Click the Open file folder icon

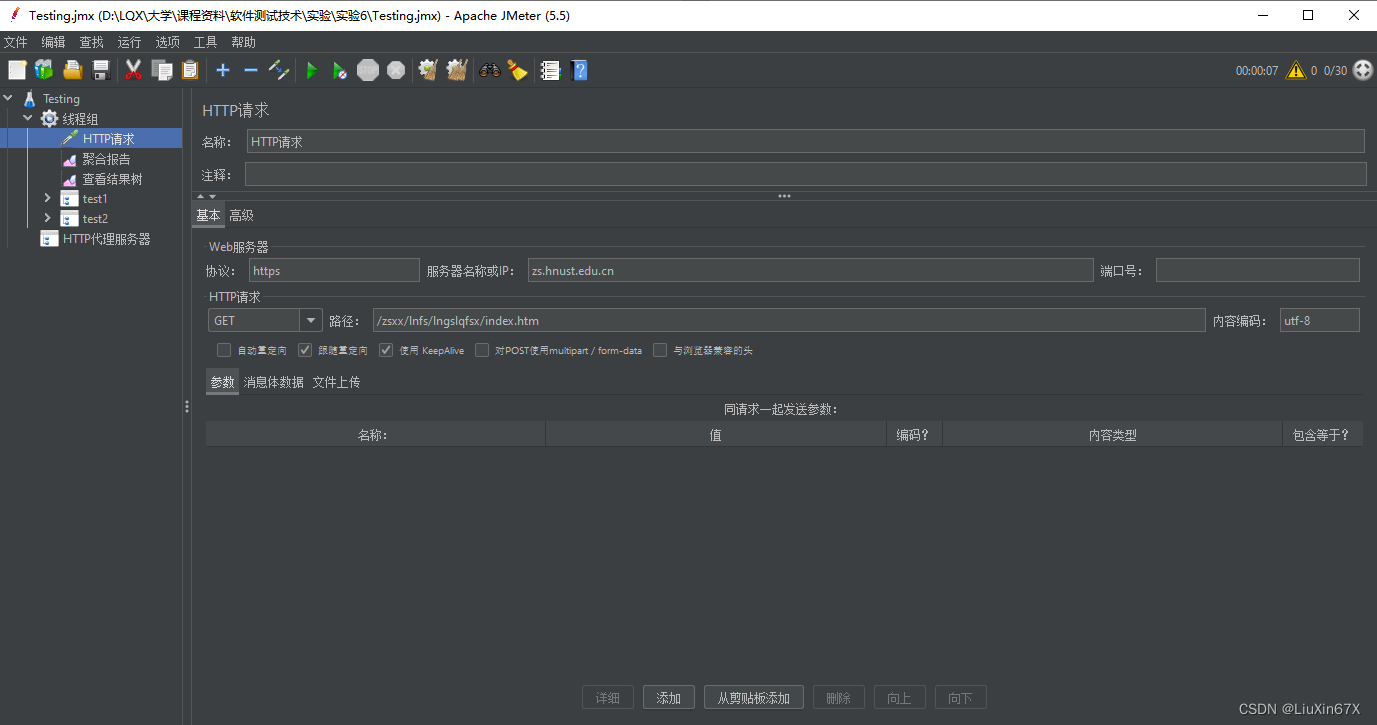[x=73, y=70]
